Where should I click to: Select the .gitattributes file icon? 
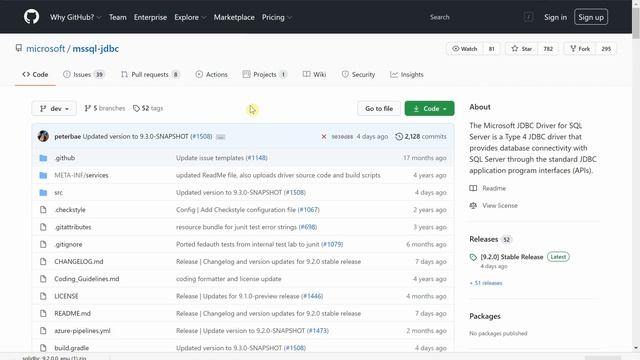click(x=43, y=227)
